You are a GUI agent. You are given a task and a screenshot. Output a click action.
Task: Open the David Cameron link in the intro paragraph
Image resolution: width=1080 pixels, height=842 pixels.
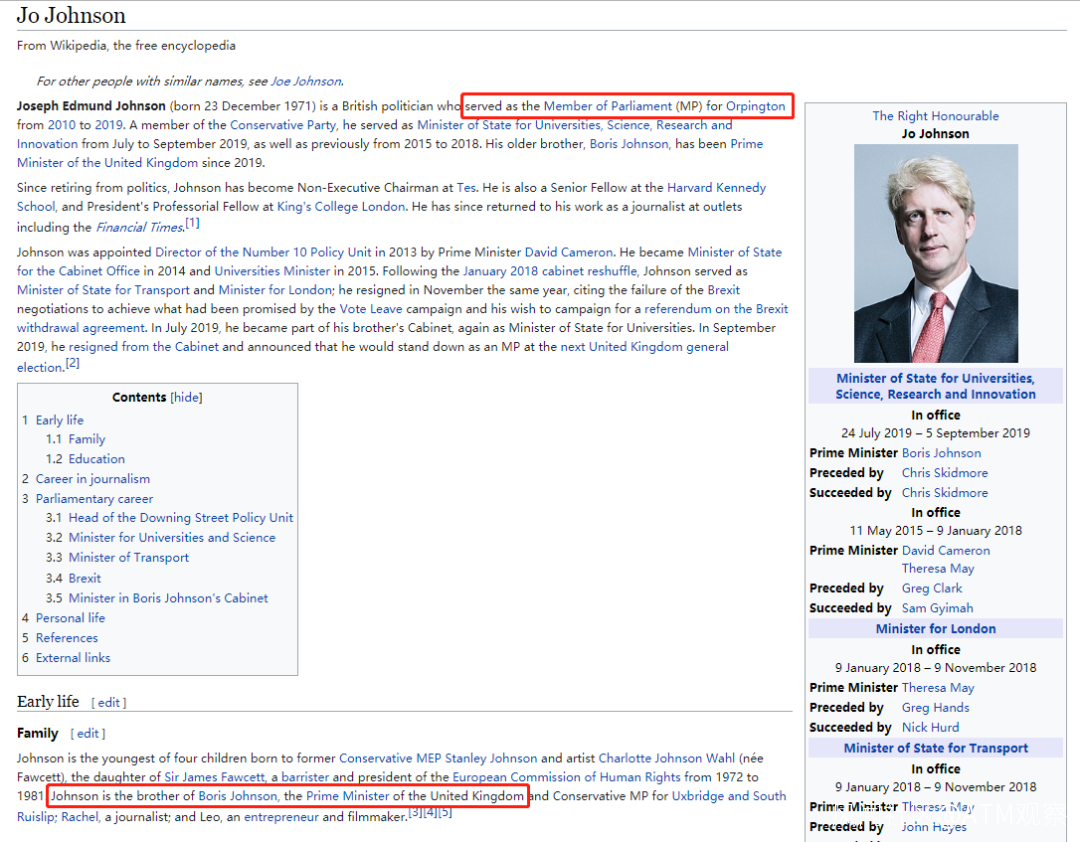point(568,252)
